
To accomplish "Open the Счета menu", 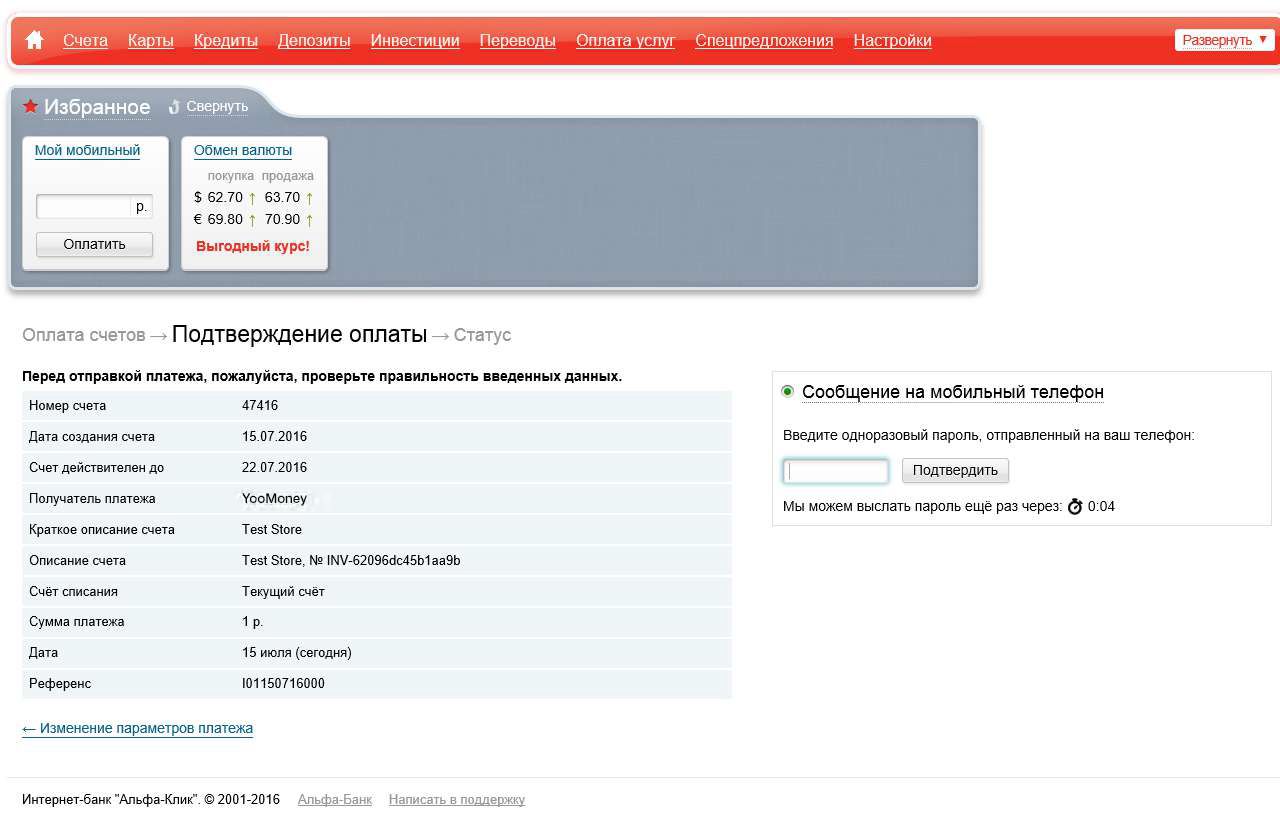I will click(85, 40).
